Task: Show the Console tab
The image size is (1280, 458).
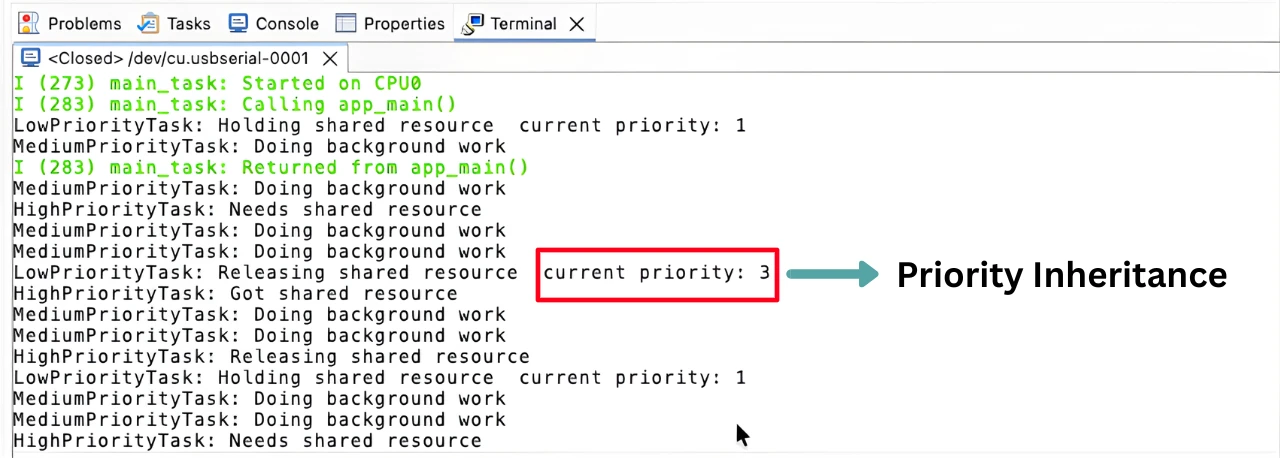Action: [287, 23]
